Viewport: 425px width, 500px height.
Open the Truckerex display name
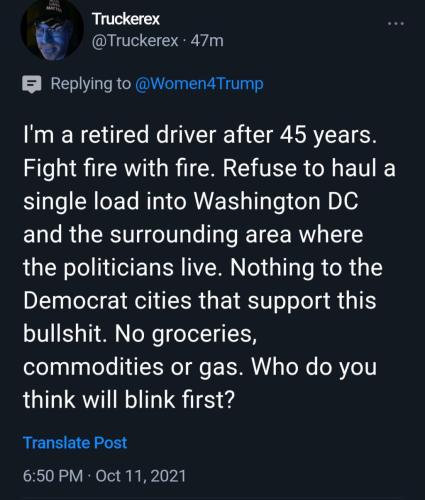pyautogui.click(x=126, y=19)
